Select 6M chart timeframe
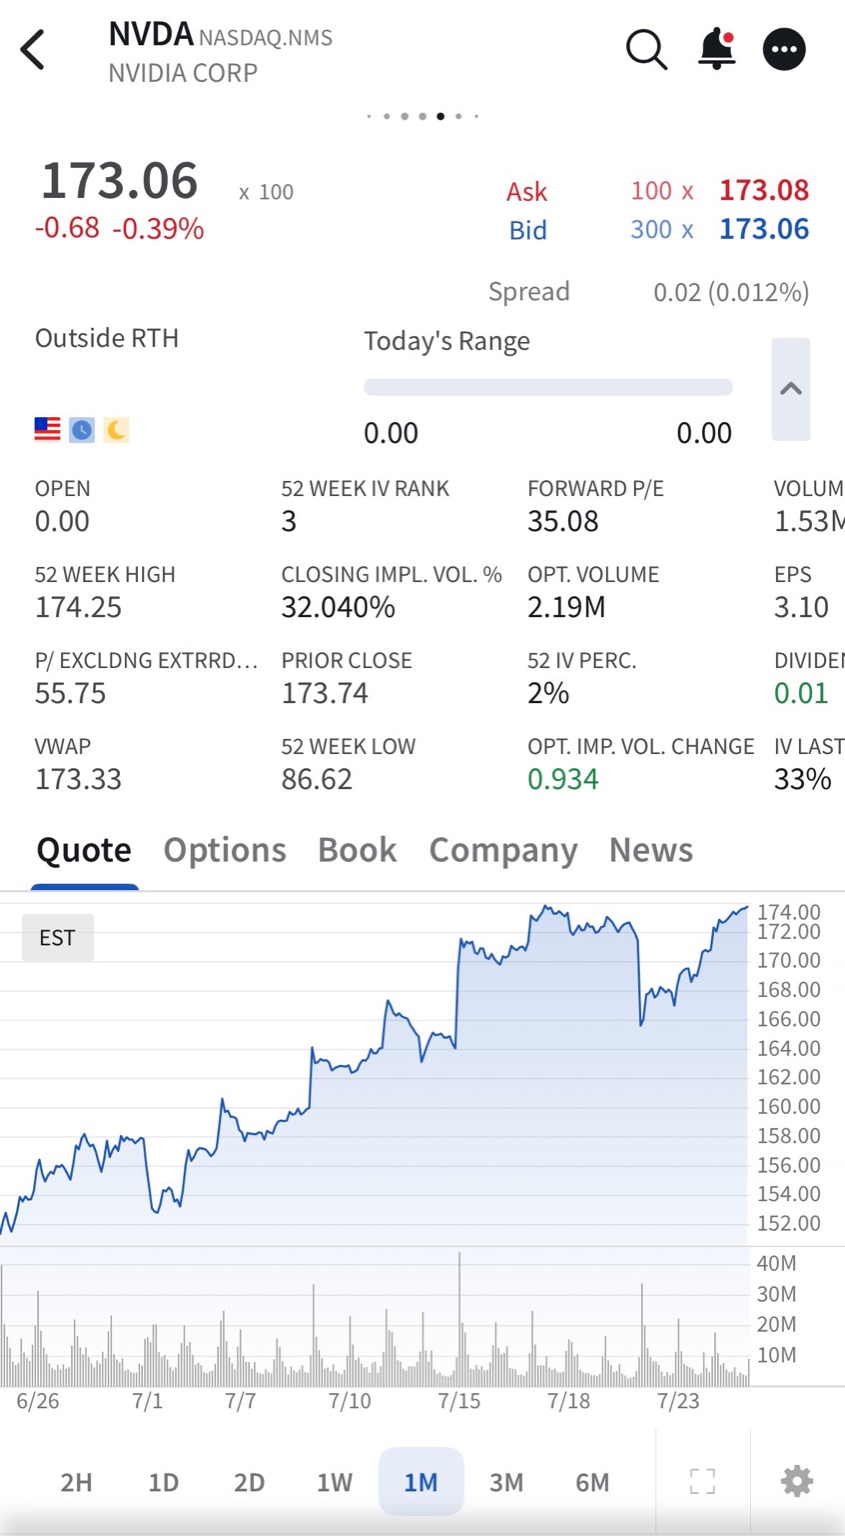Screen dimensions: 845x1536 click(x=593, y=1482)
